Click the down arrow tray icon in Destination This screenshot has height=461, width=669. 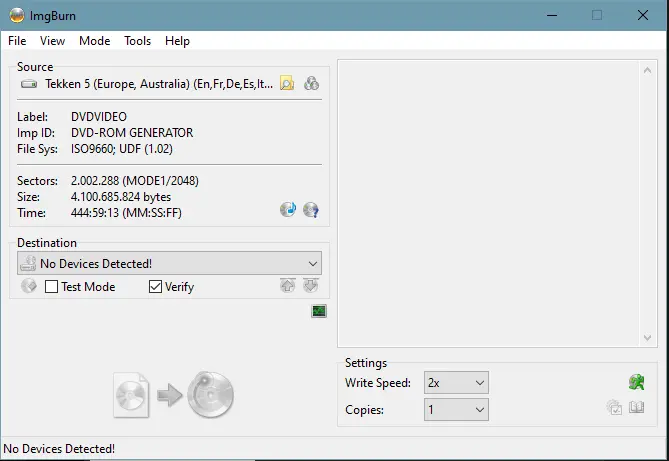point(311,286)
